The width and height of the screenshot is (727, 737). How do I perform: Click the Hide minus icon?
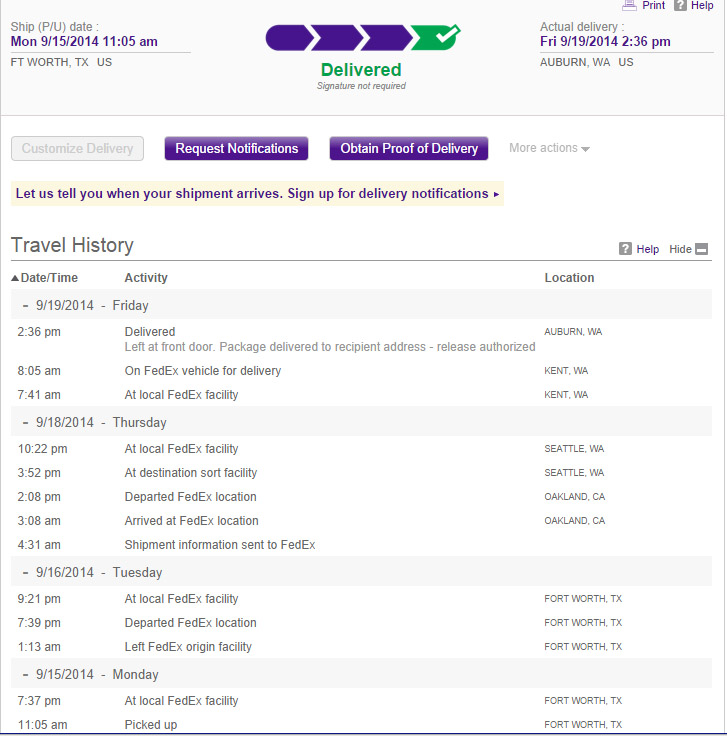(701, 249)
